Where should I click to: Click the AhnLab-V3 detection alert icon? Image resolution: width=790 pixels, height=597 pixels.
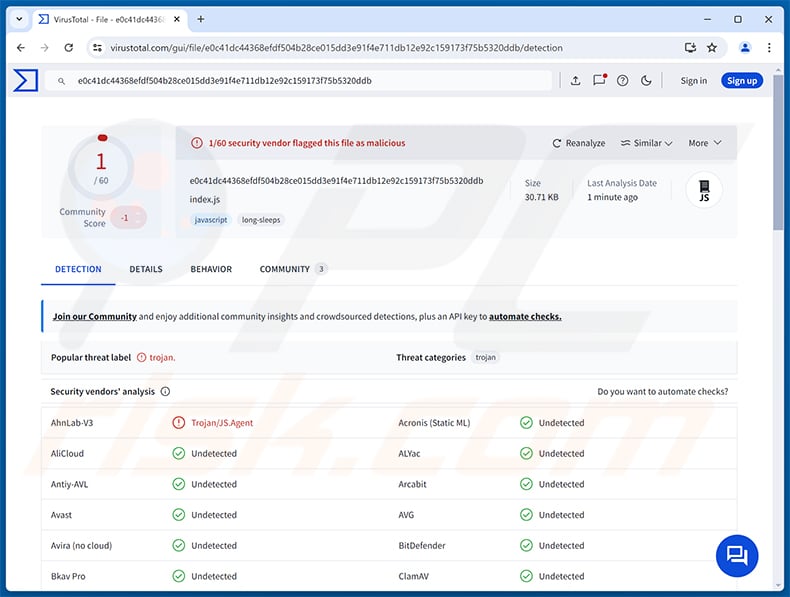point(178,423)
